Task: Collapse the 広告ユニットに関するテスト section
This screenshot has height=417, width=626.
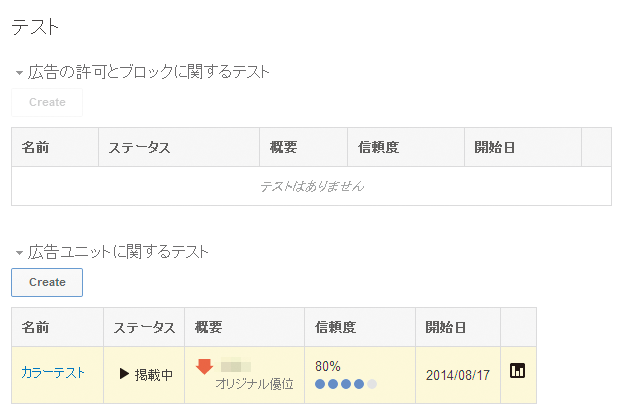Action: coord(19,252)
